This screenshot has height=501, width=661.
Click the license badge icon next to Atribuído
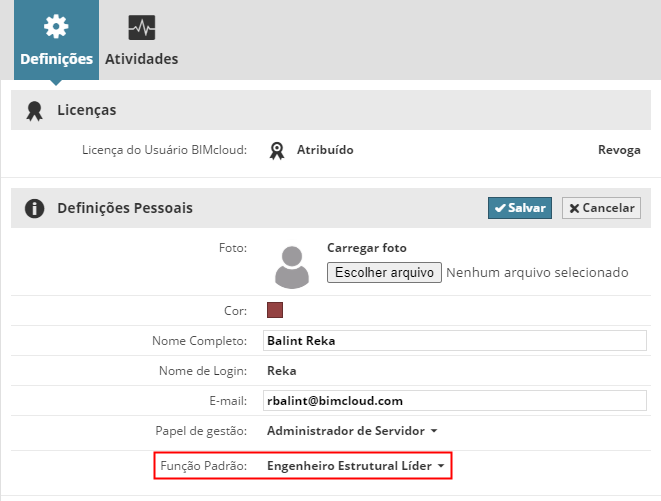[x=277, y=150]
